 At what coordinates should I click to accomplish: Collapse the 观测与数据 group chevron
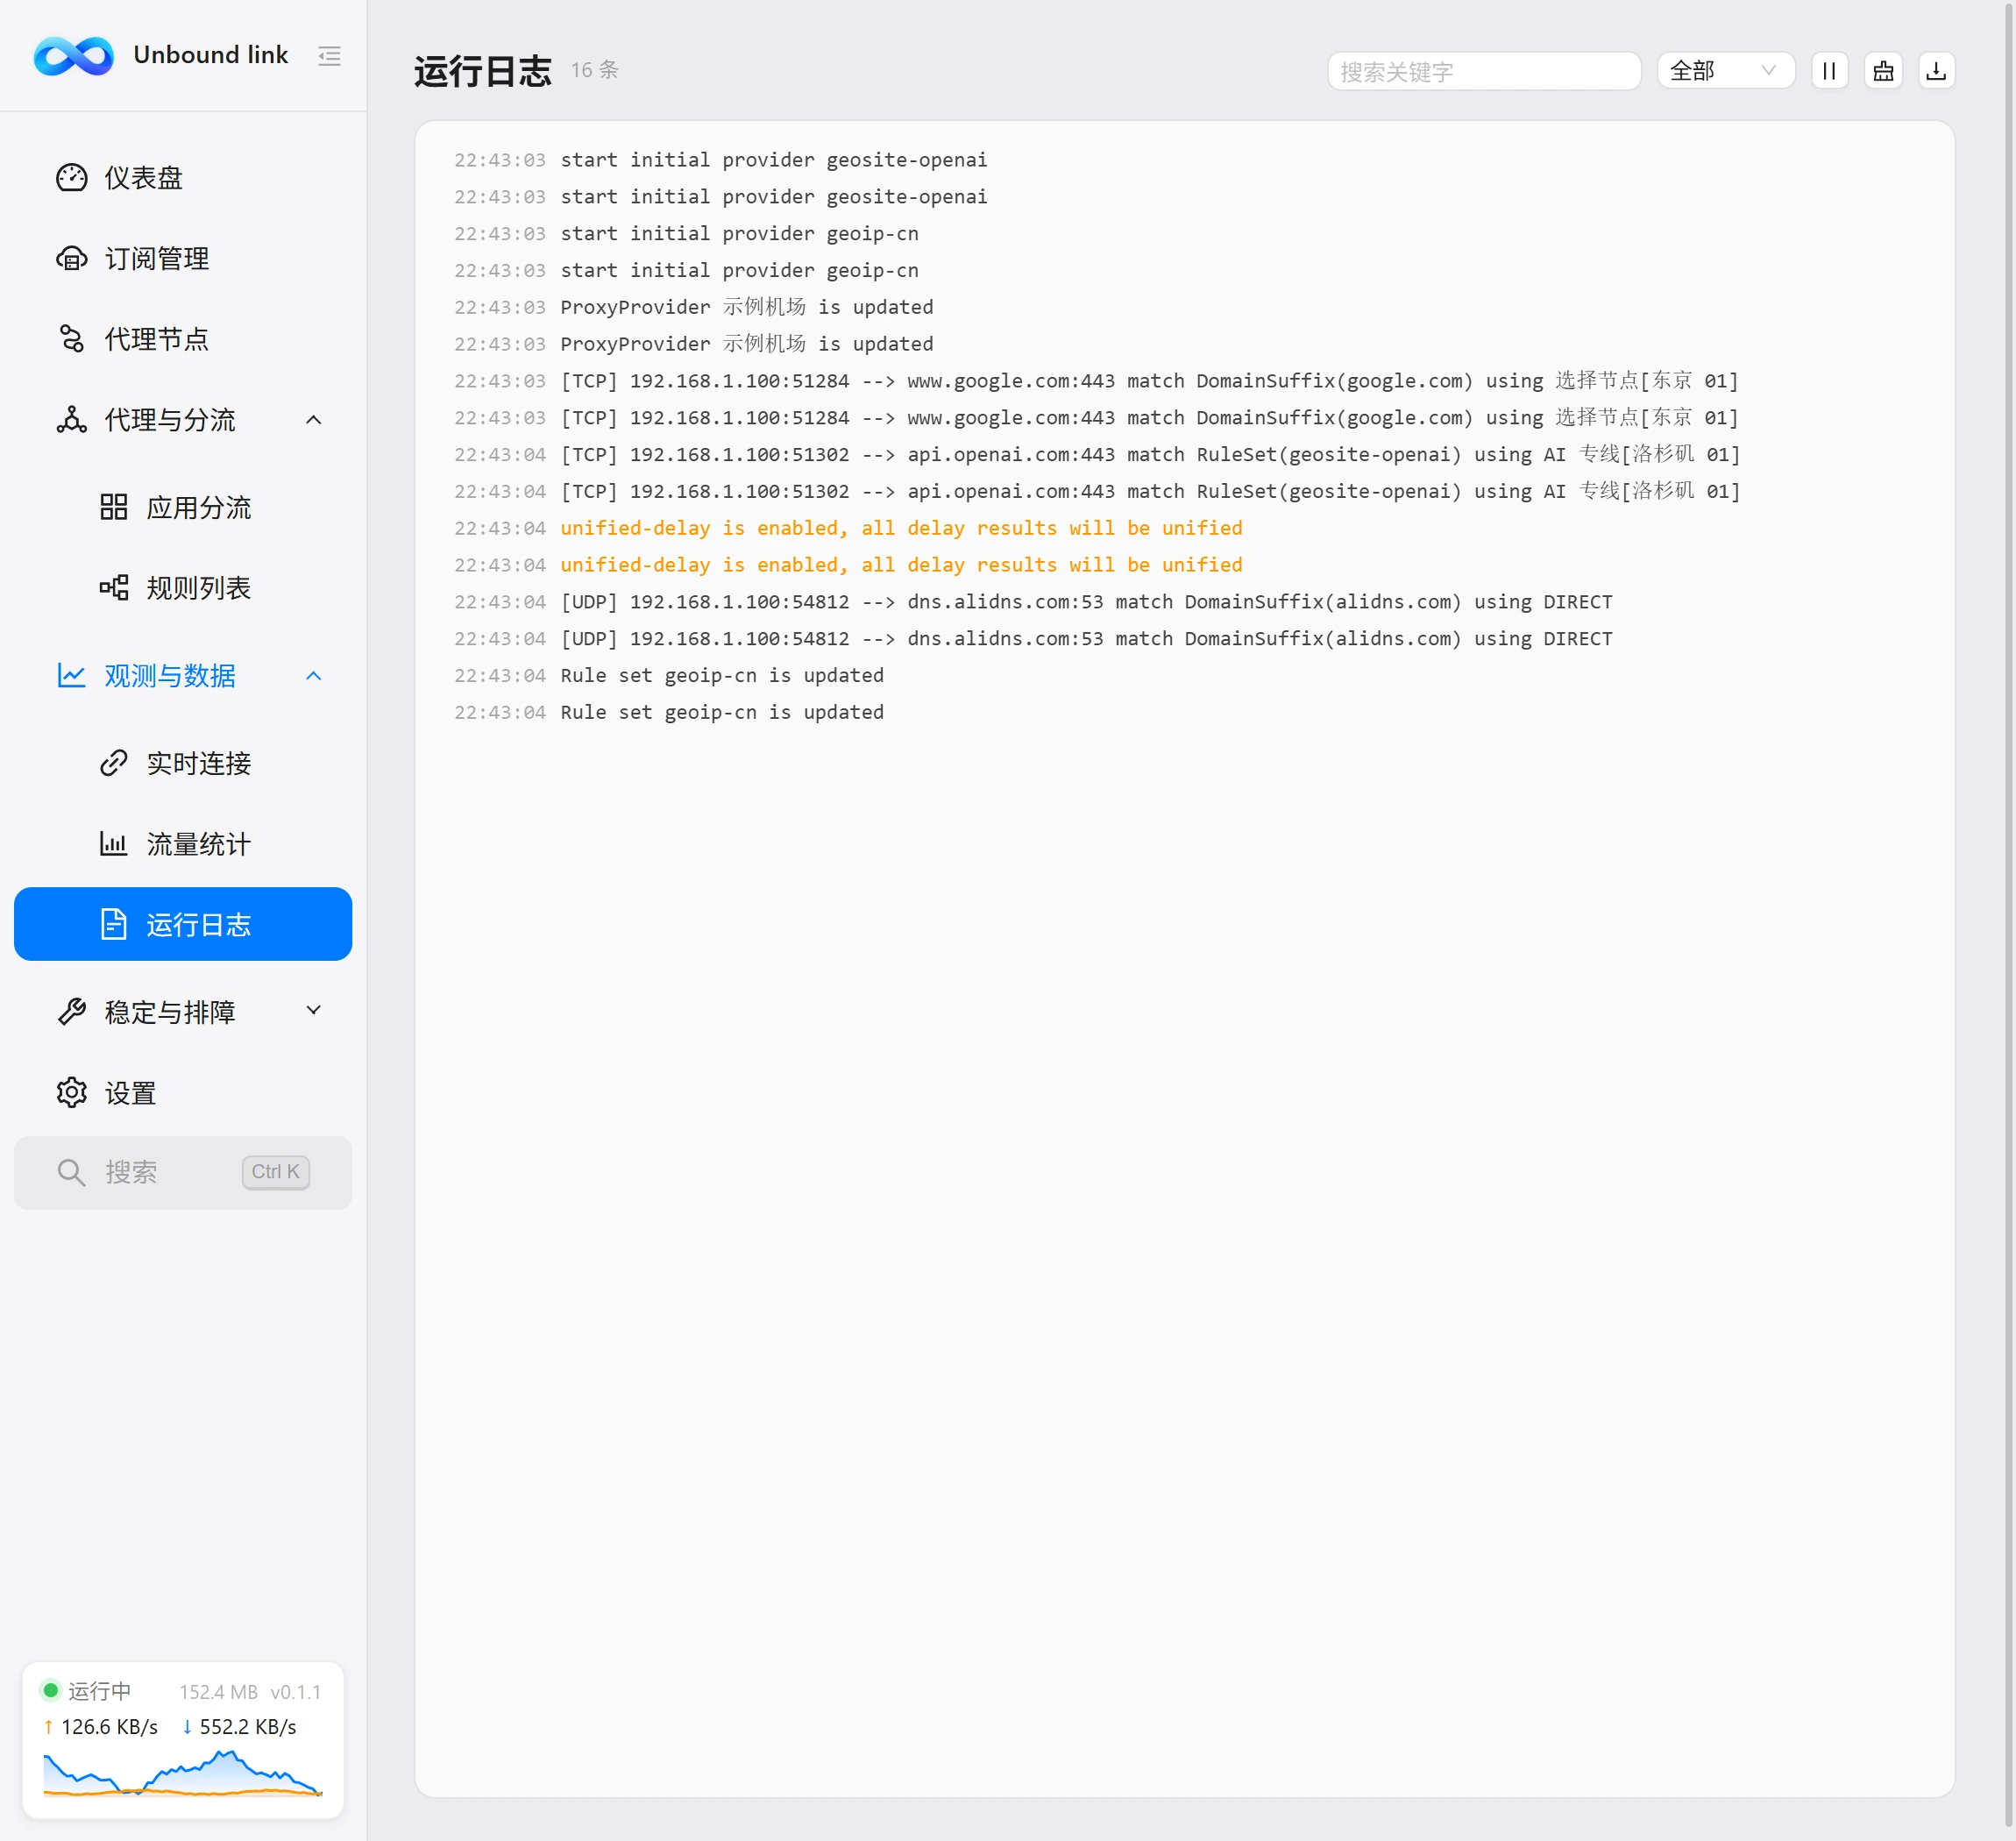[x=313, y=676]
